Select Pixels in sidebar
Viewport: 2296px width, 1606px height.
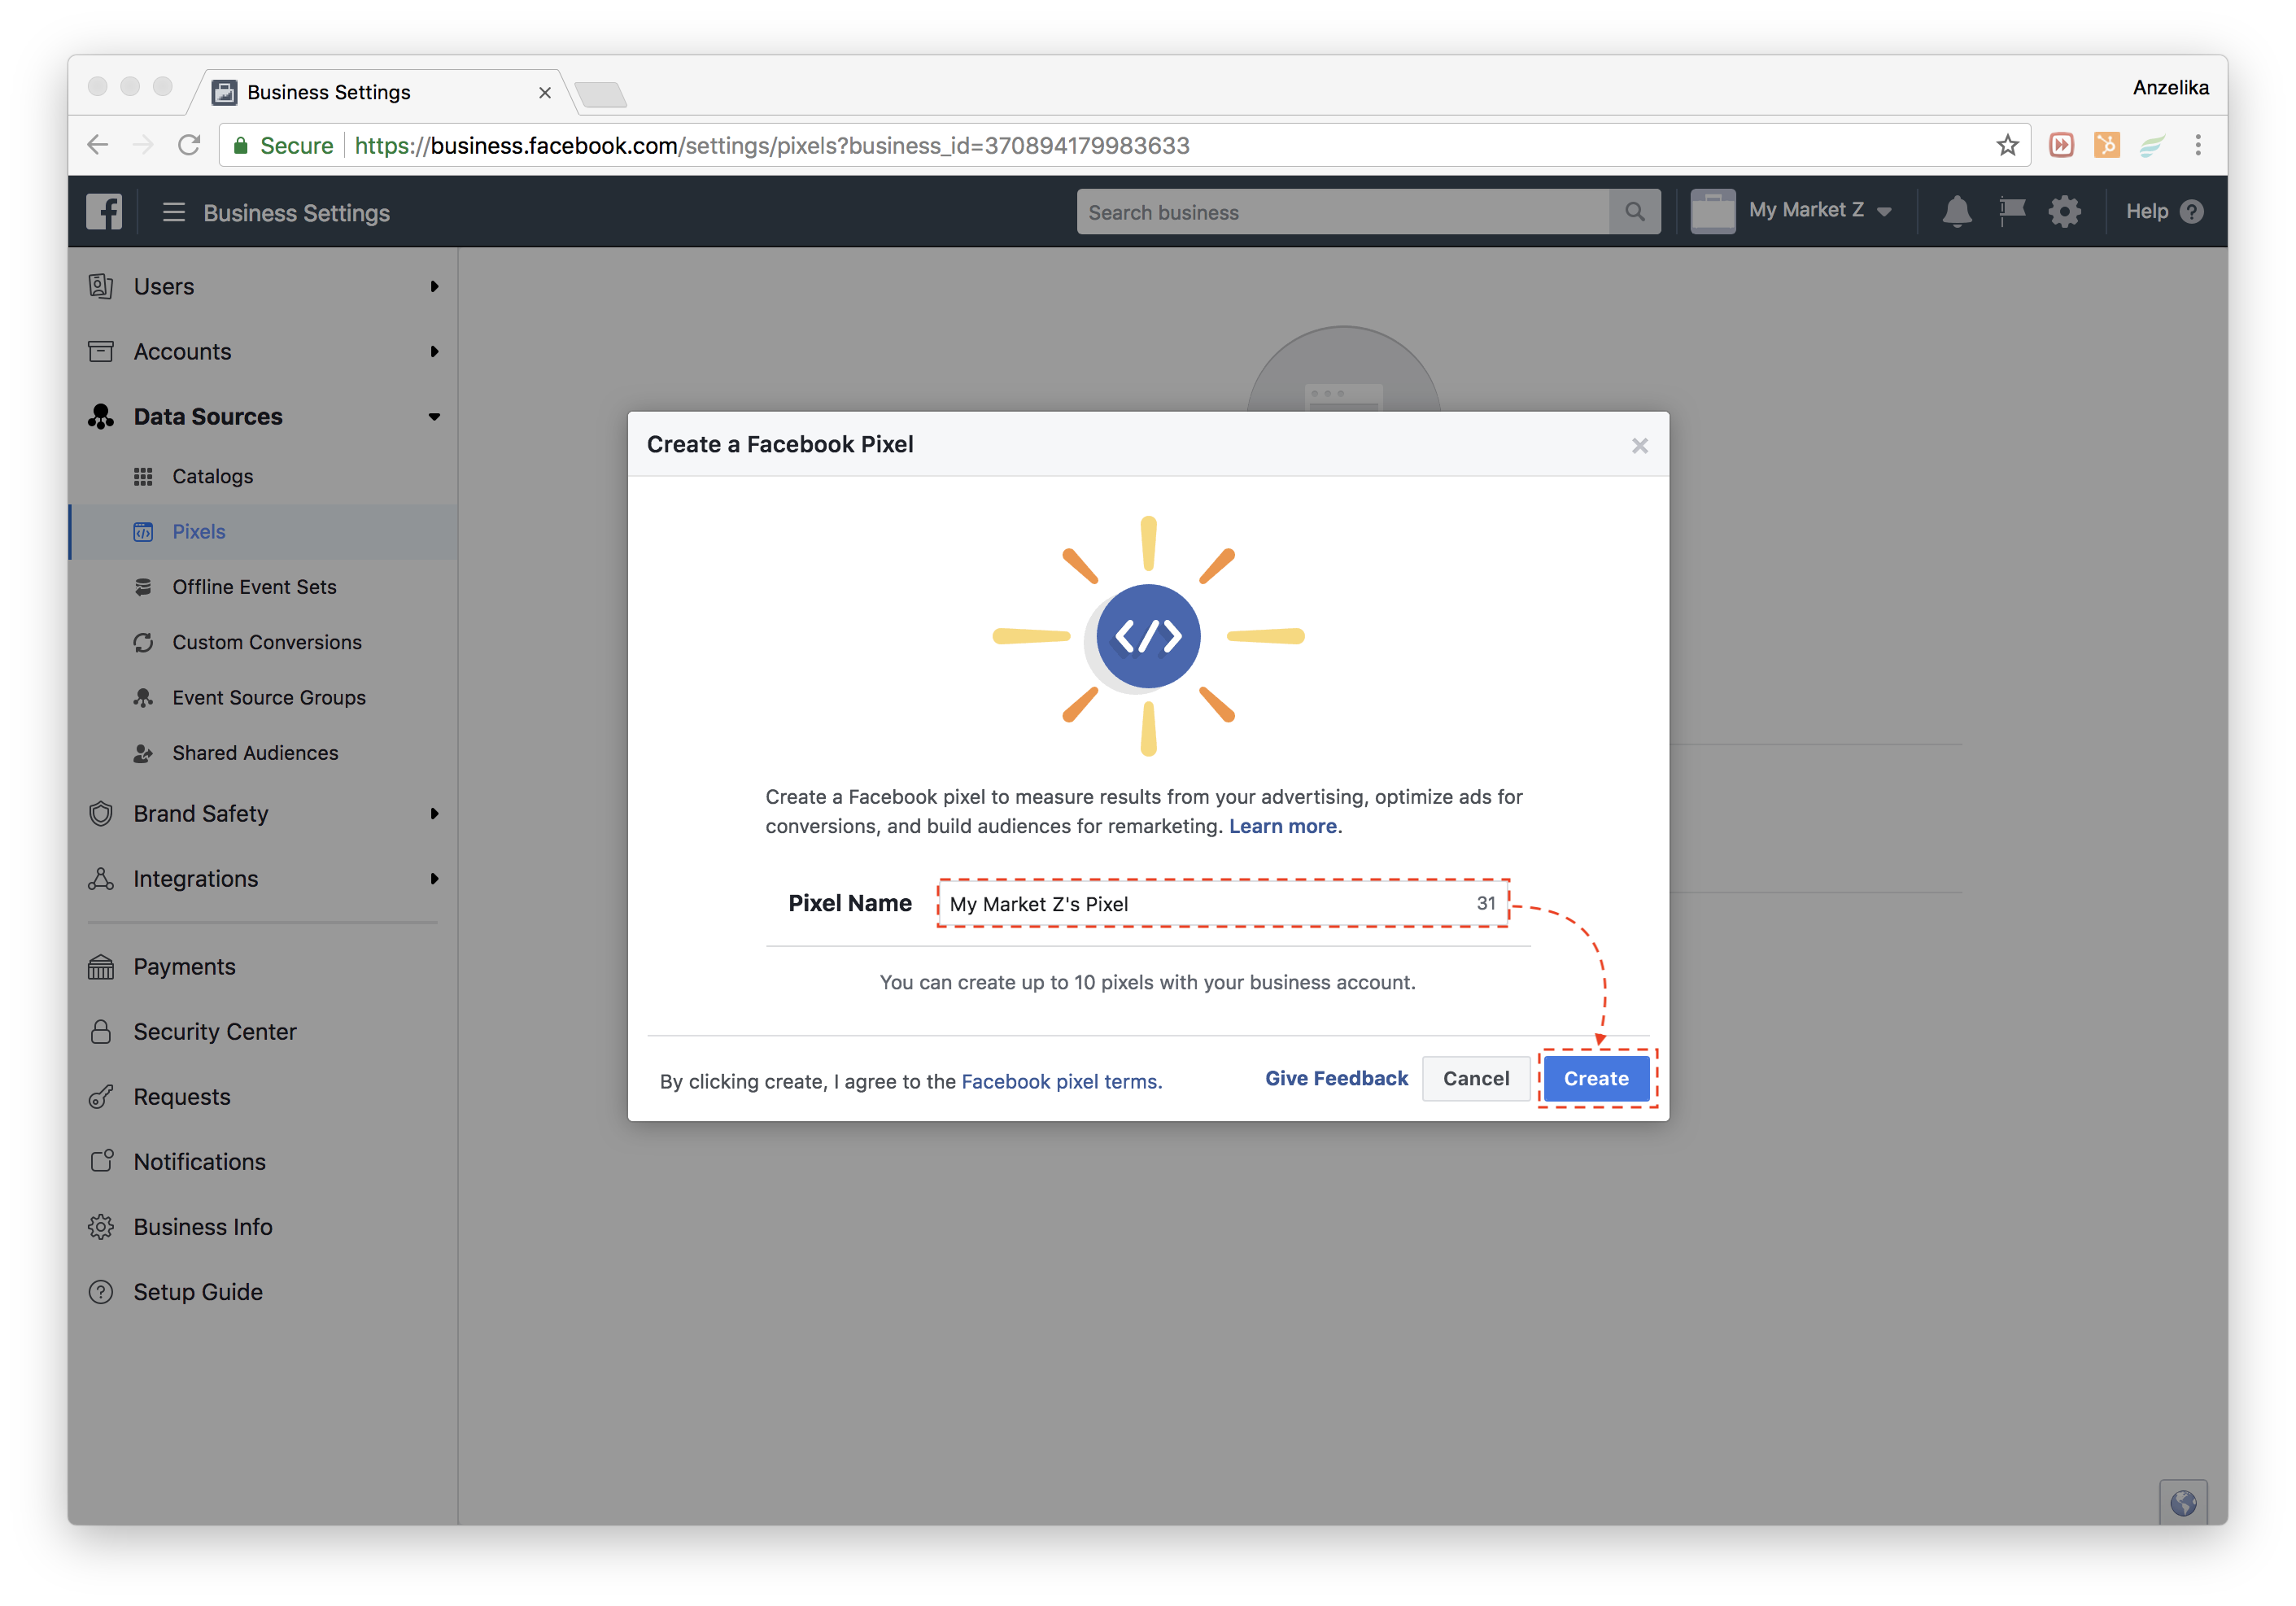pos(264,531)
